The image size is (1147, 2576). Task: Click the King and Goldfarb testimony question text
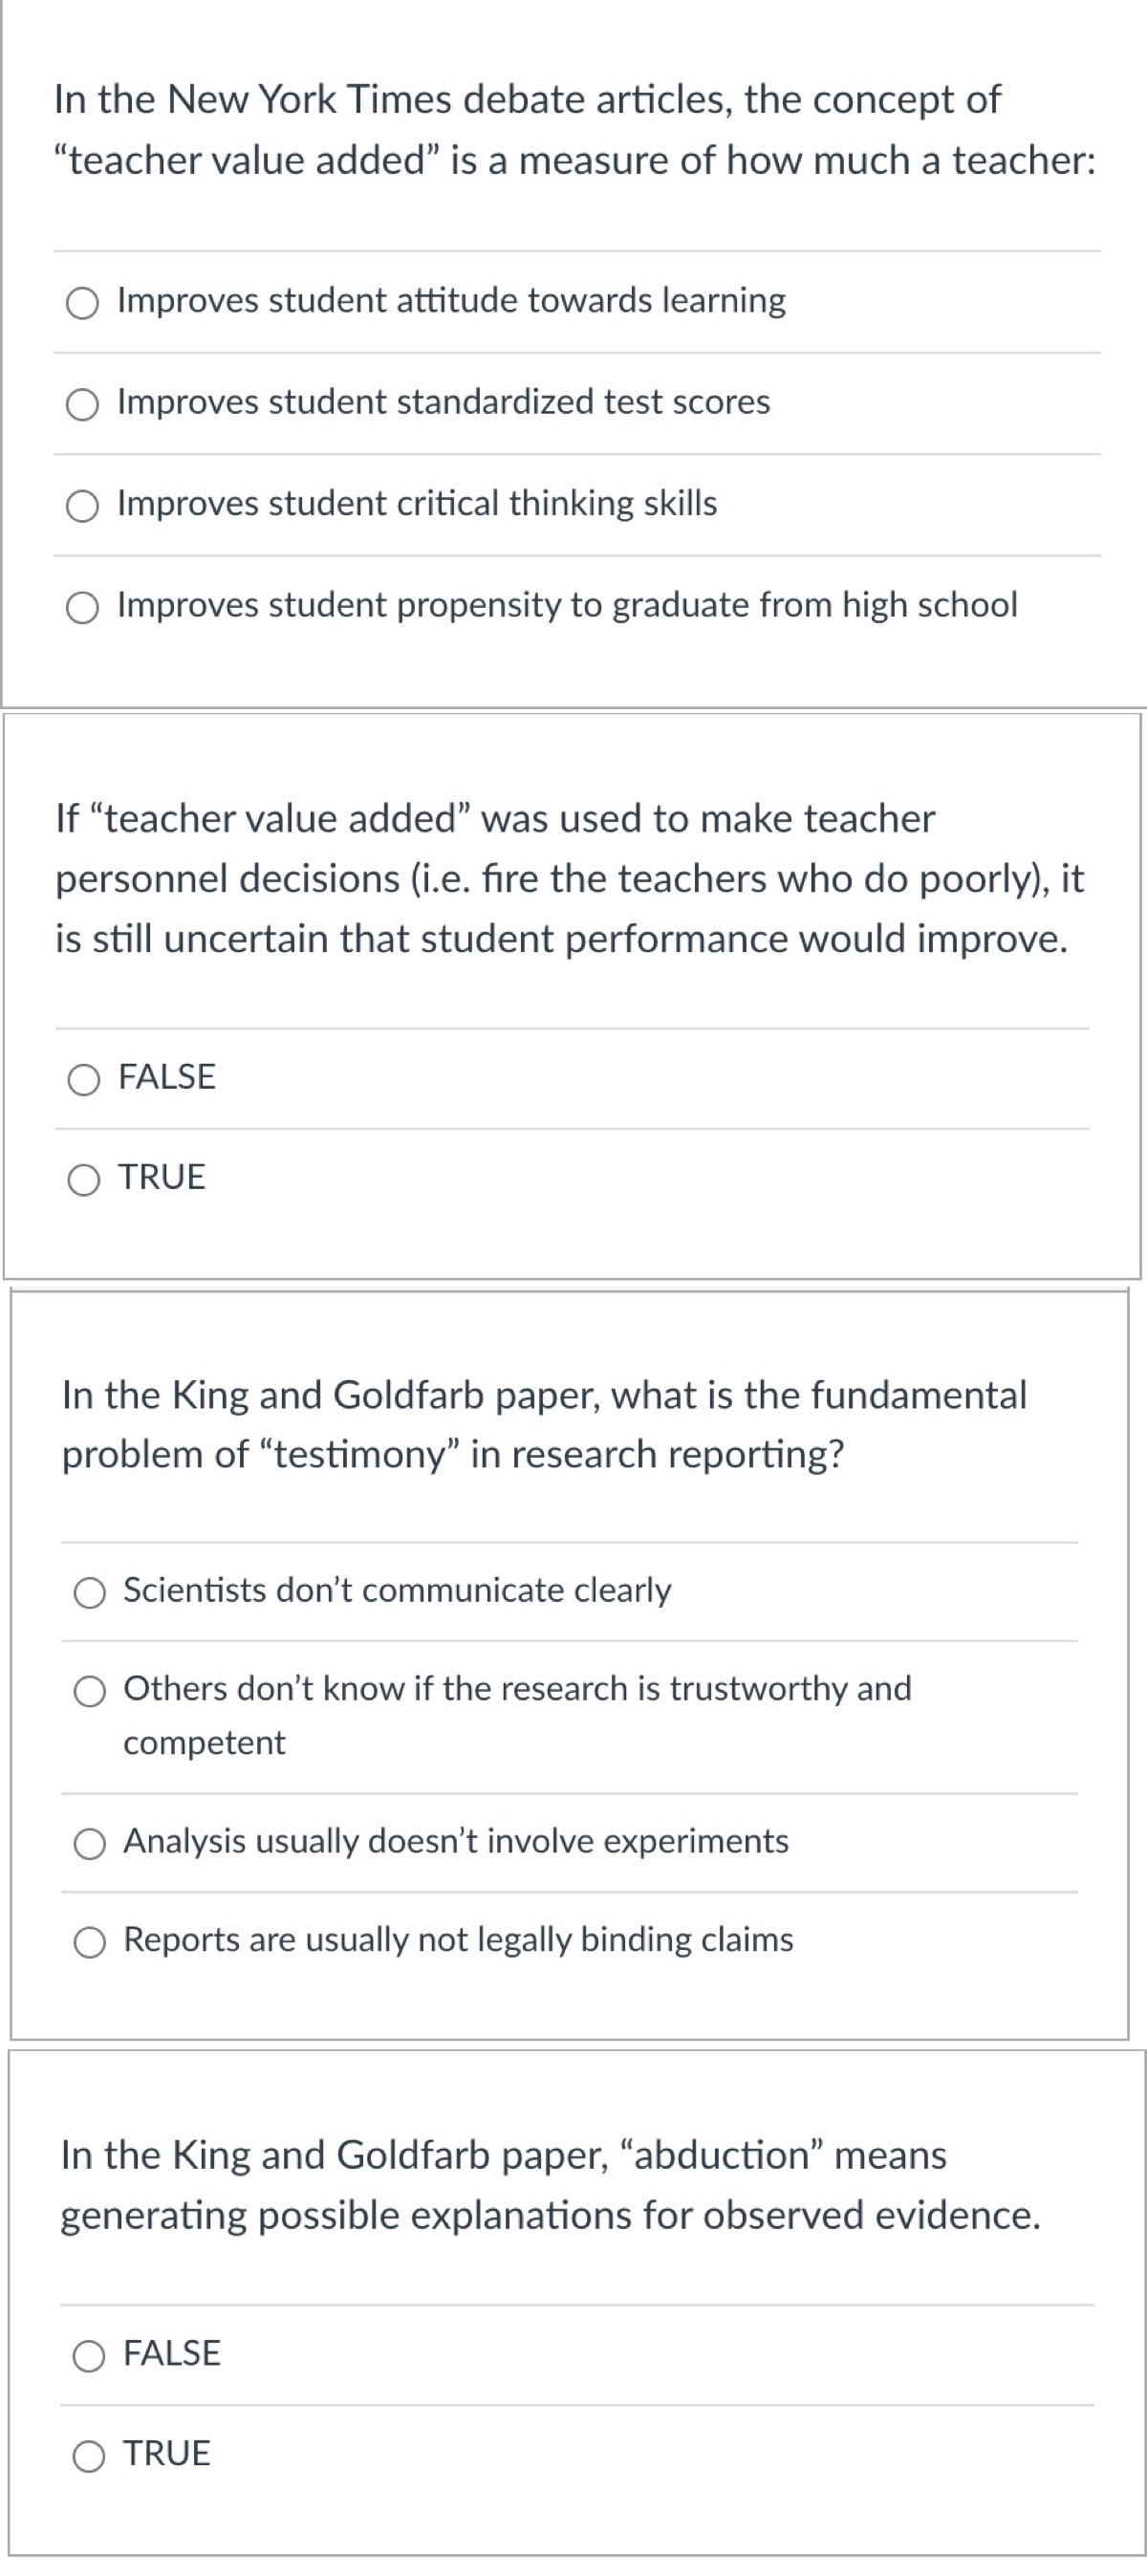(x=544, y=1424)
